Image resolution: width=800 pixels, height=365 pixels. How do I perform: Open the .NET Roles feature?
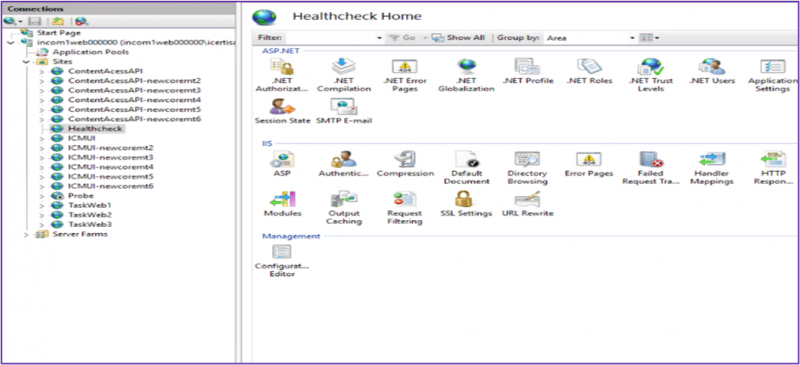(589, 72)
